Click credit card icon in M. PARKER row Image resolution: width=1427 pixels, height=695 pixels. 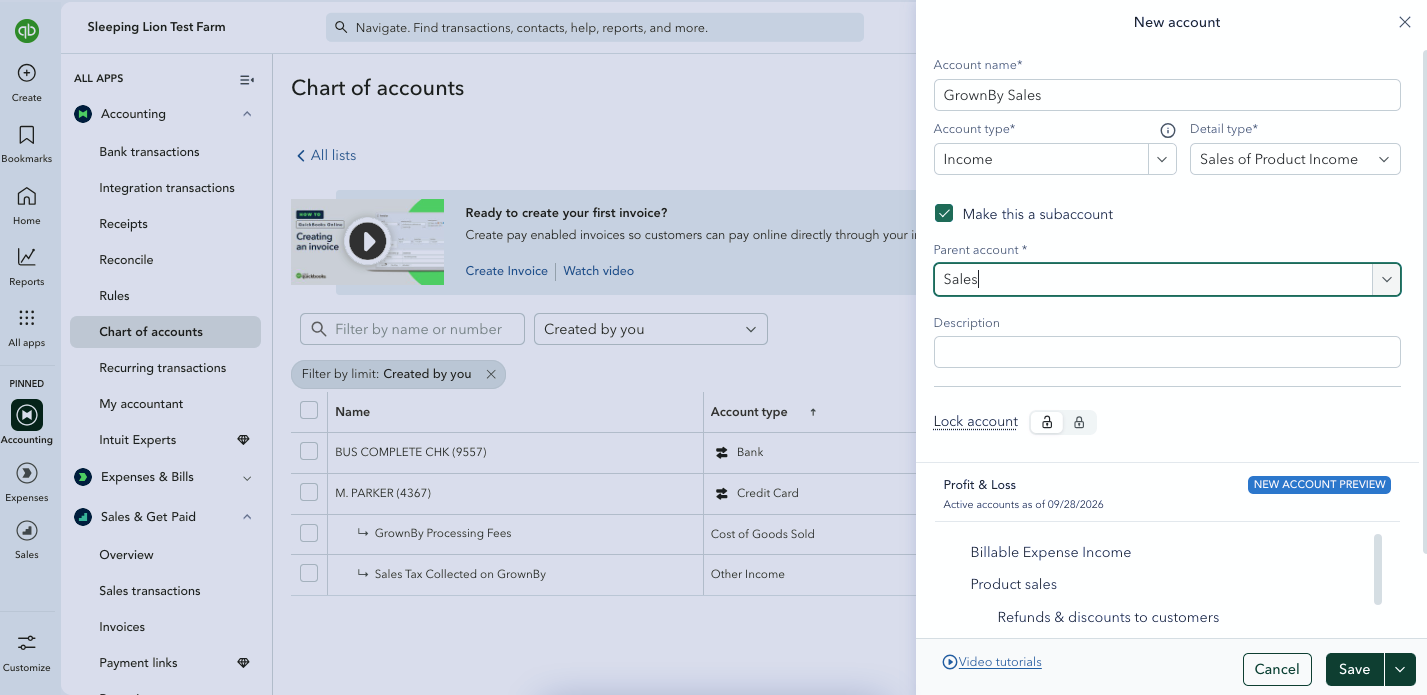coord(722,493)
